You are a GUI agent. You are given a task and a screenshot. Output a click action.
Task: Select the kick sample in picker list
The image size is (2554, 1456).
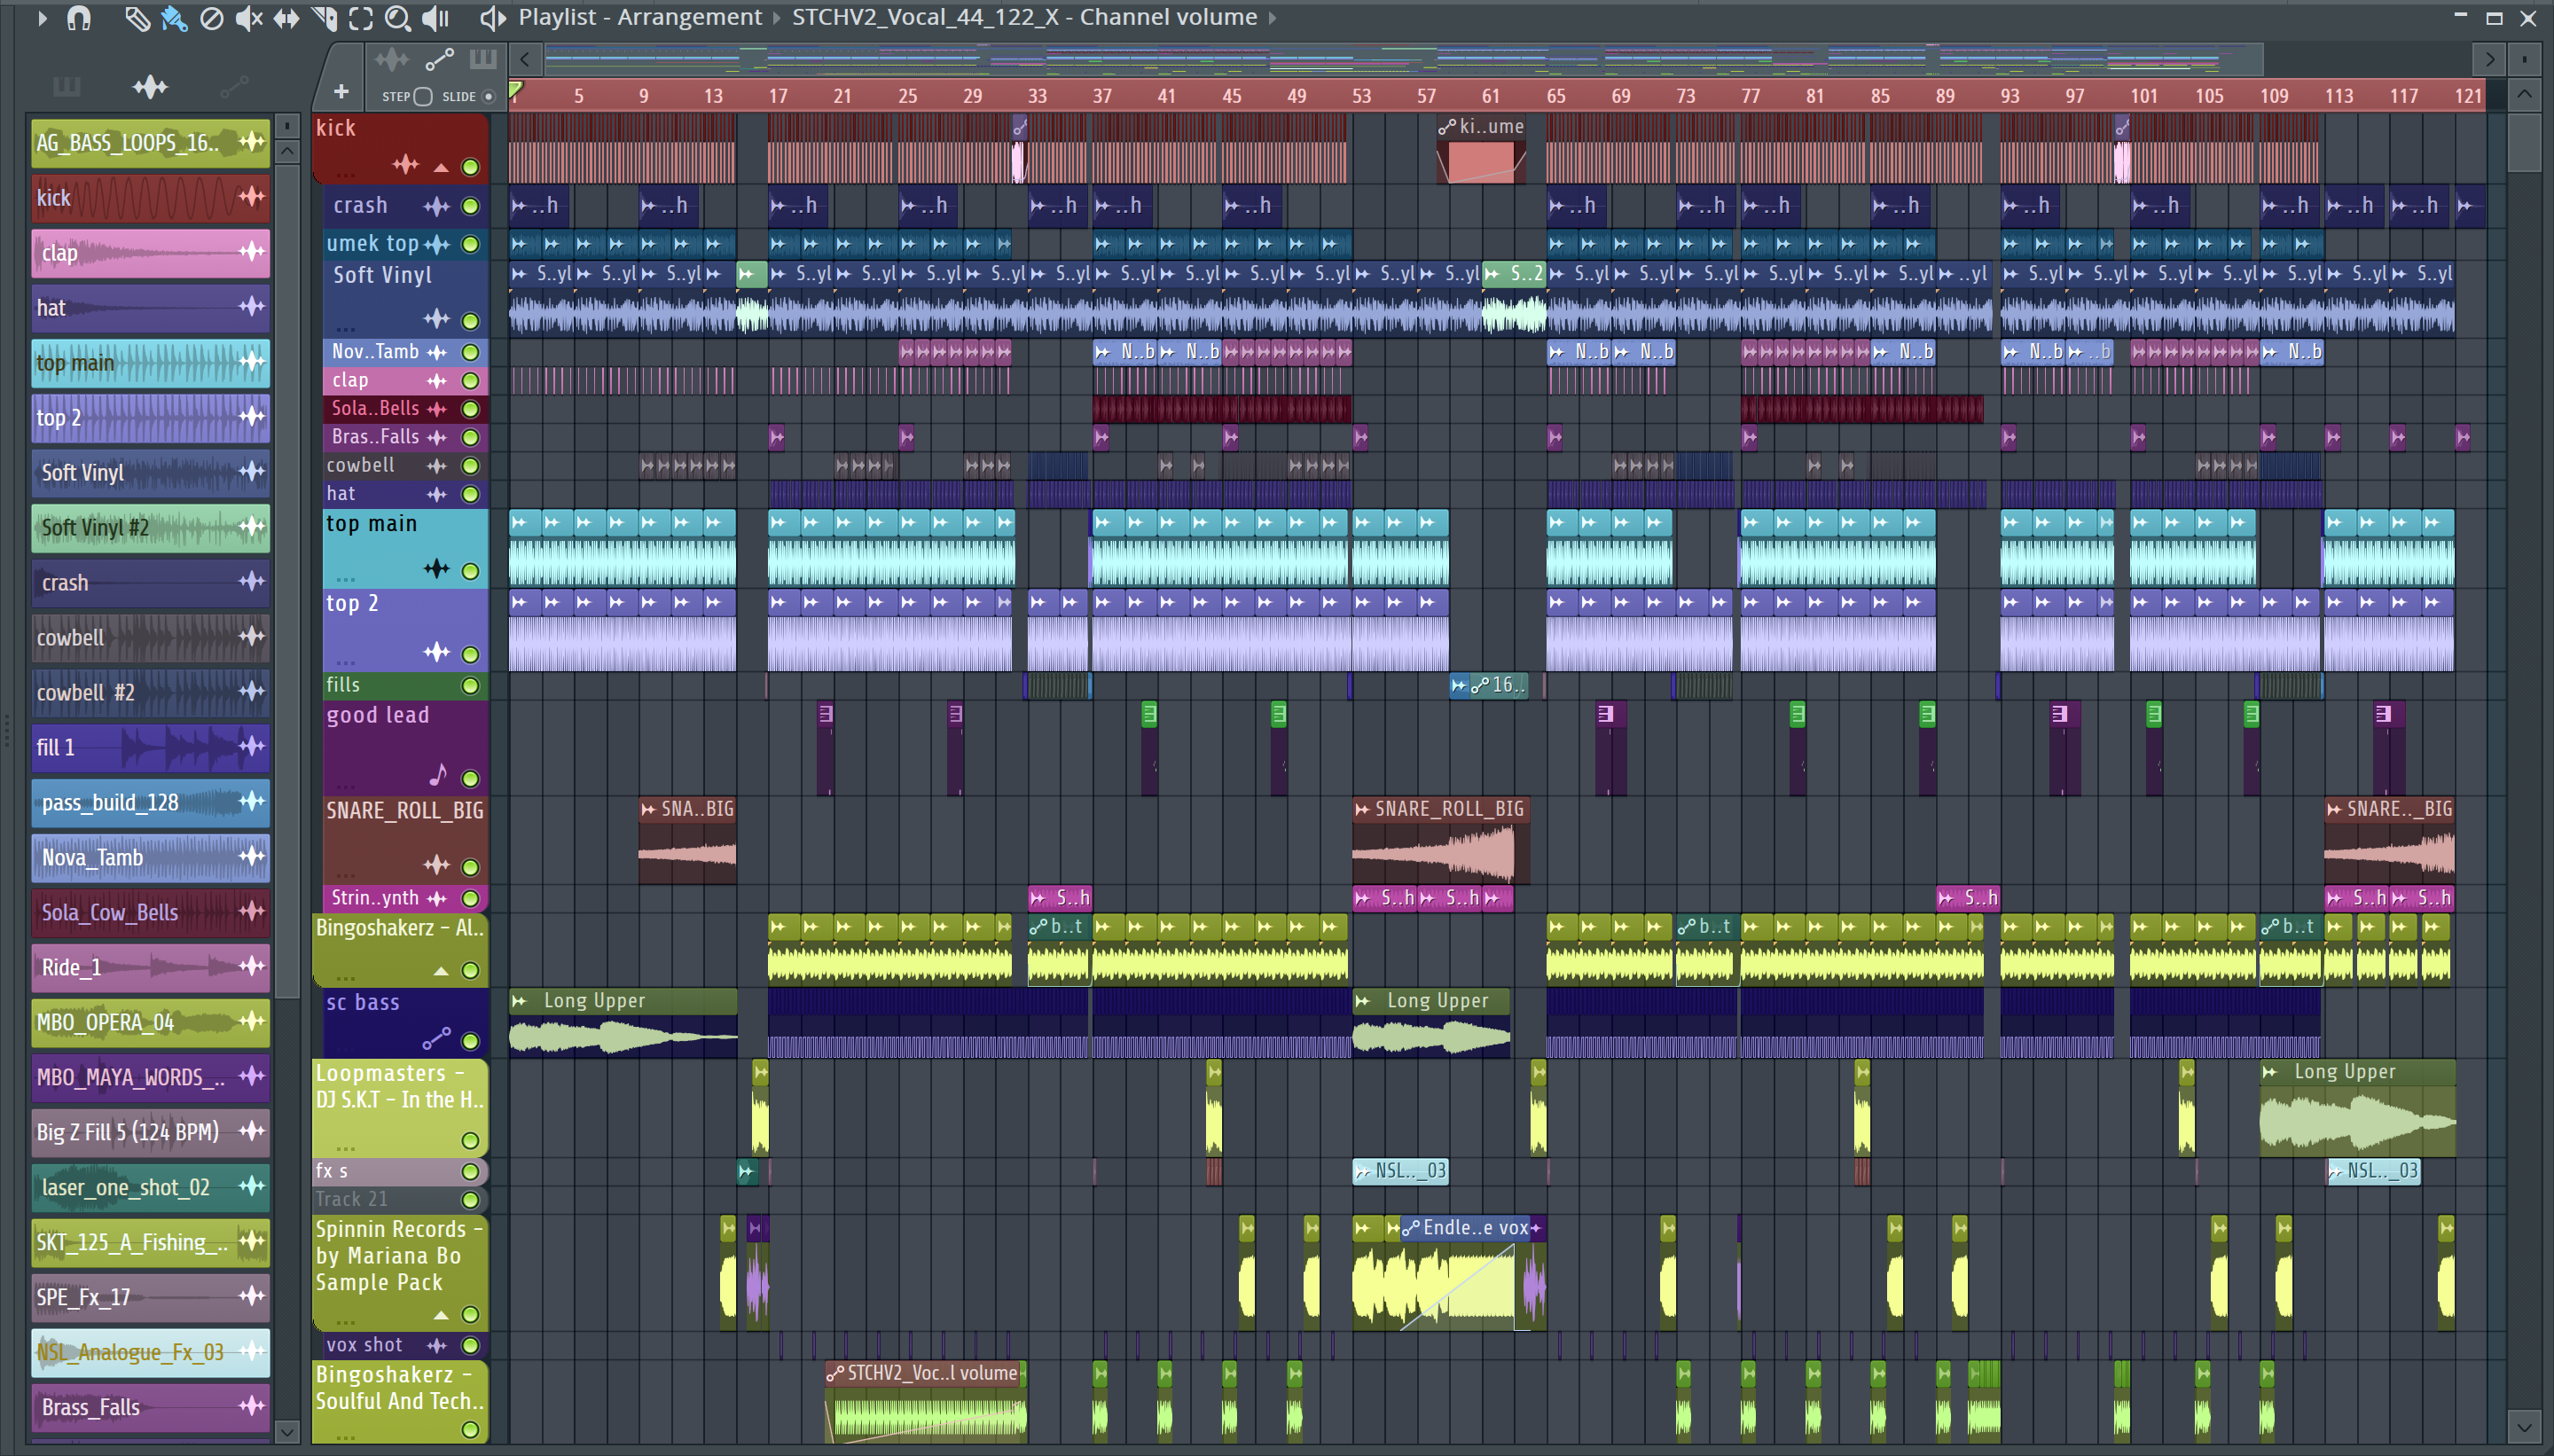click(150, 198)
